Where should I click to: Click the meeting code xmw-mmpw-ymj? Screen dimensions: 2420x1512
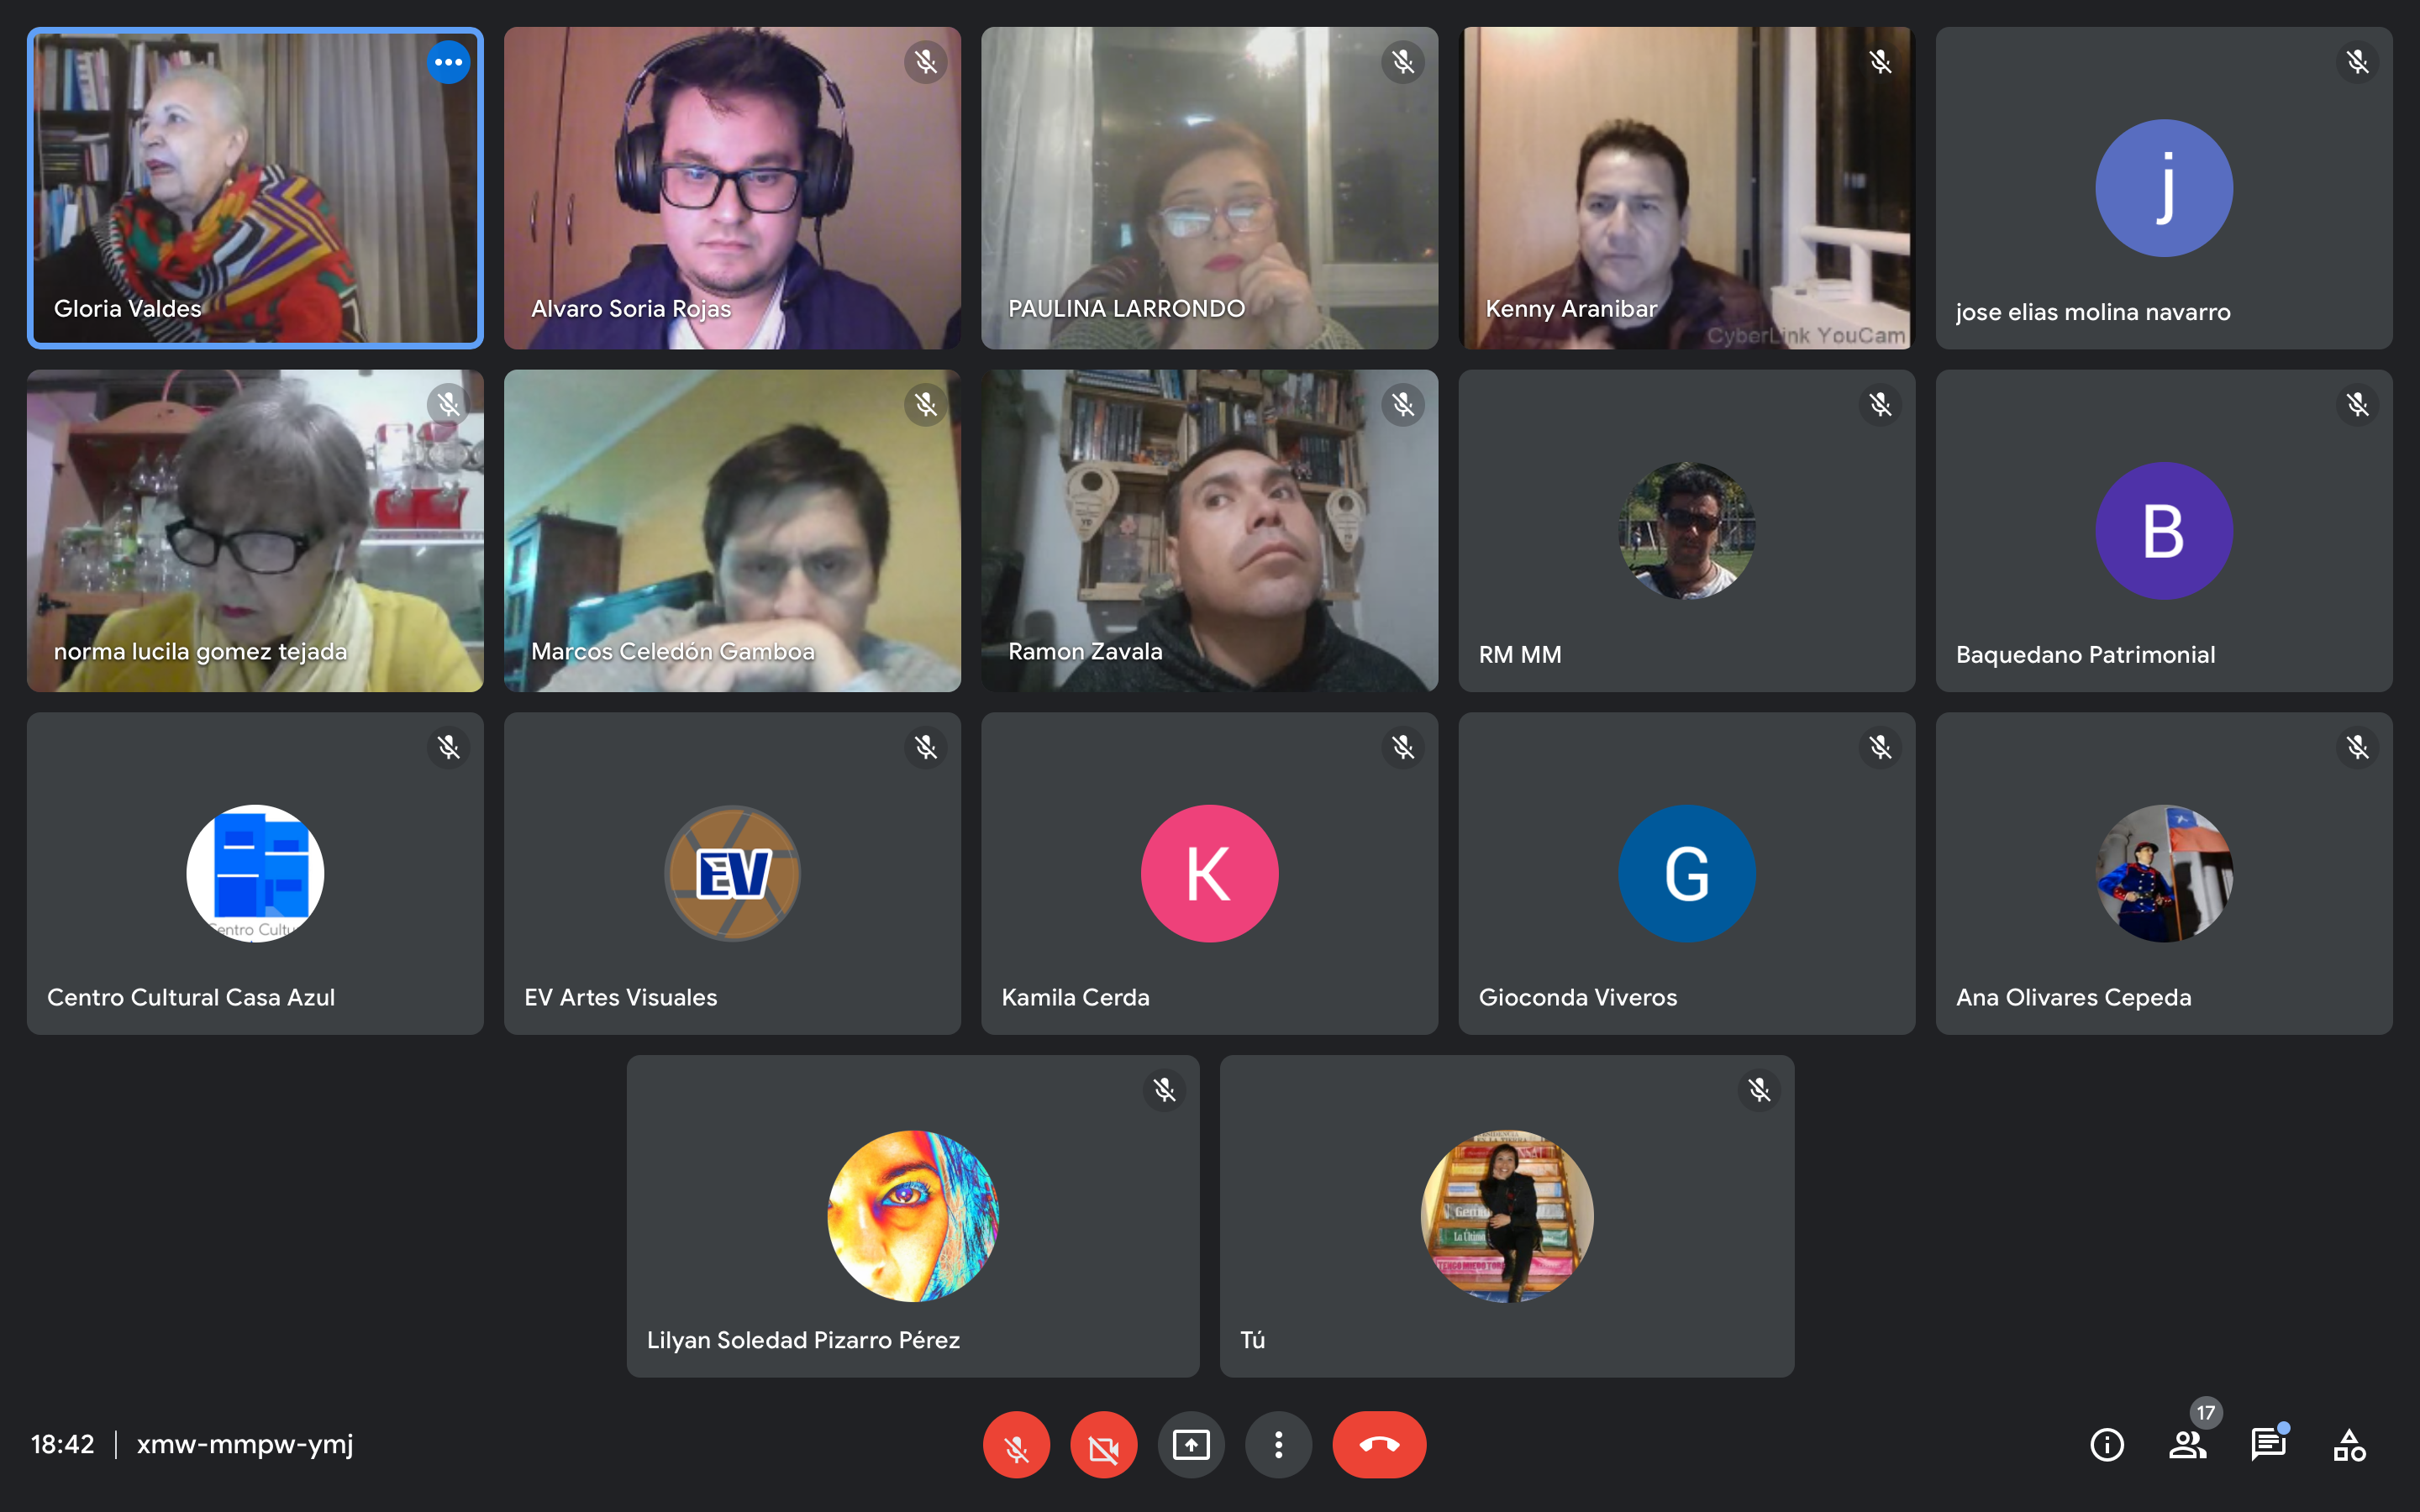pyautogui.click(x=245, y=1444)
